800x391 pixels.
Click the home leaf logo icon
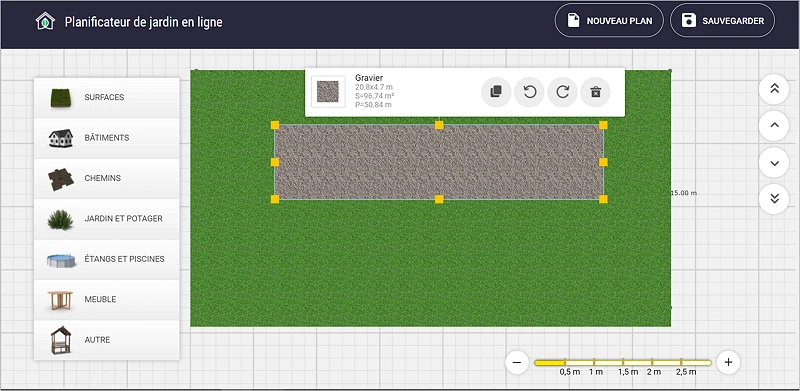click(x=45, y=21)
